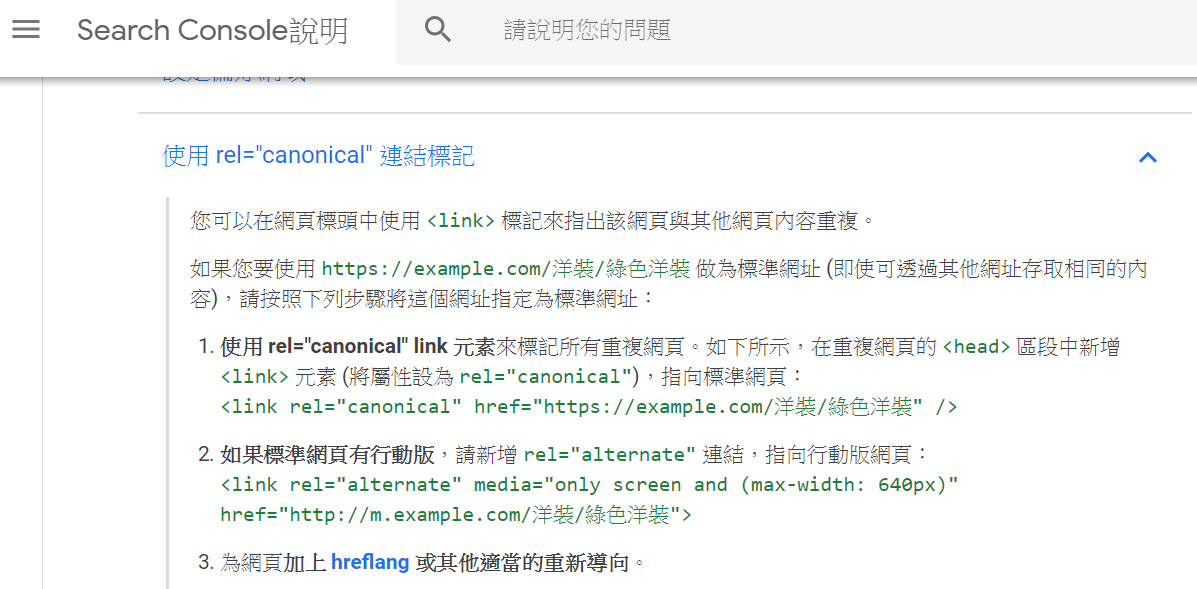
Task: Click the href="http://m.example.com/洋裝/綠色洋裝" code line
Action: point(456,514)
